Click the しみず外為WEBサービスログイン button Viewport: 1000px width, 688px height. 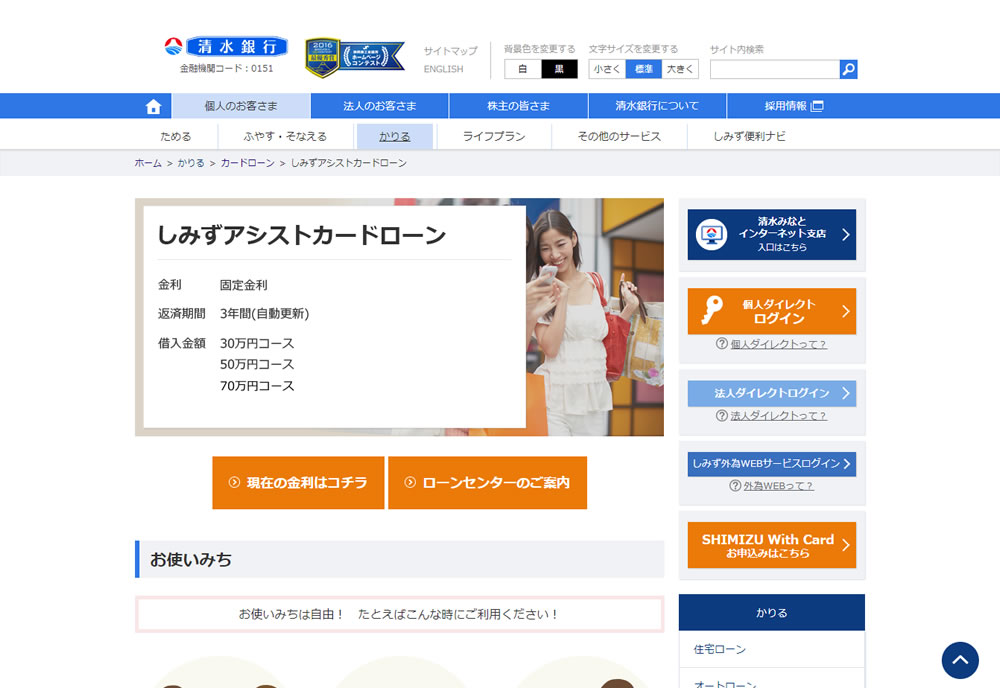(772, 464)
